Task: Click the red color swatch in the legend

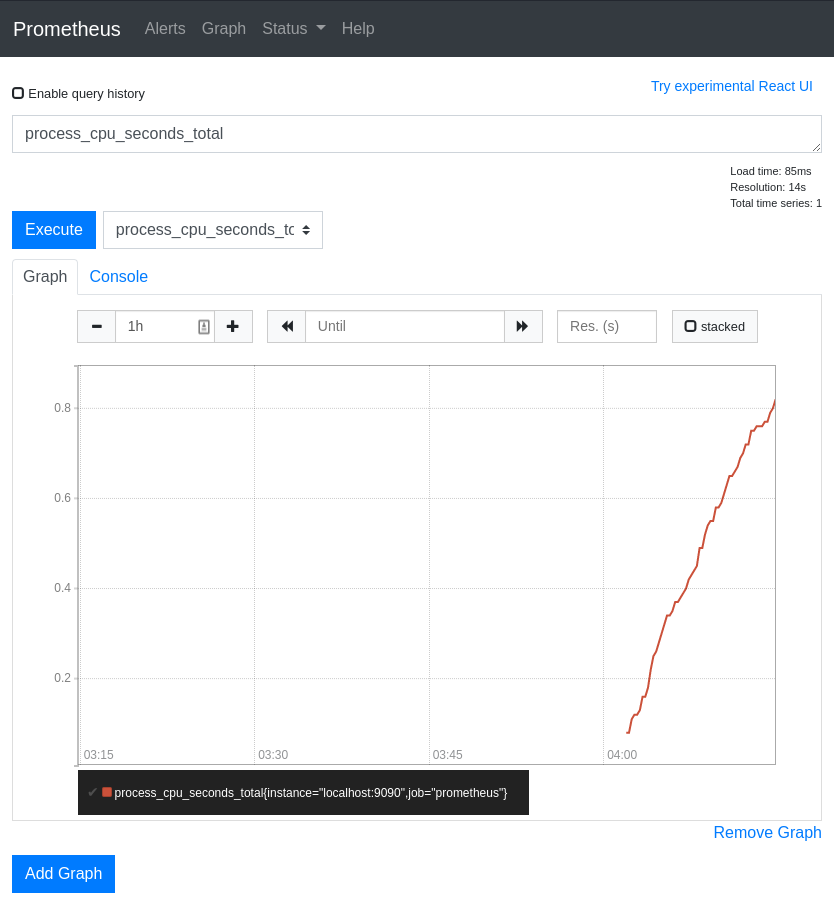Action: click(108, 792)
